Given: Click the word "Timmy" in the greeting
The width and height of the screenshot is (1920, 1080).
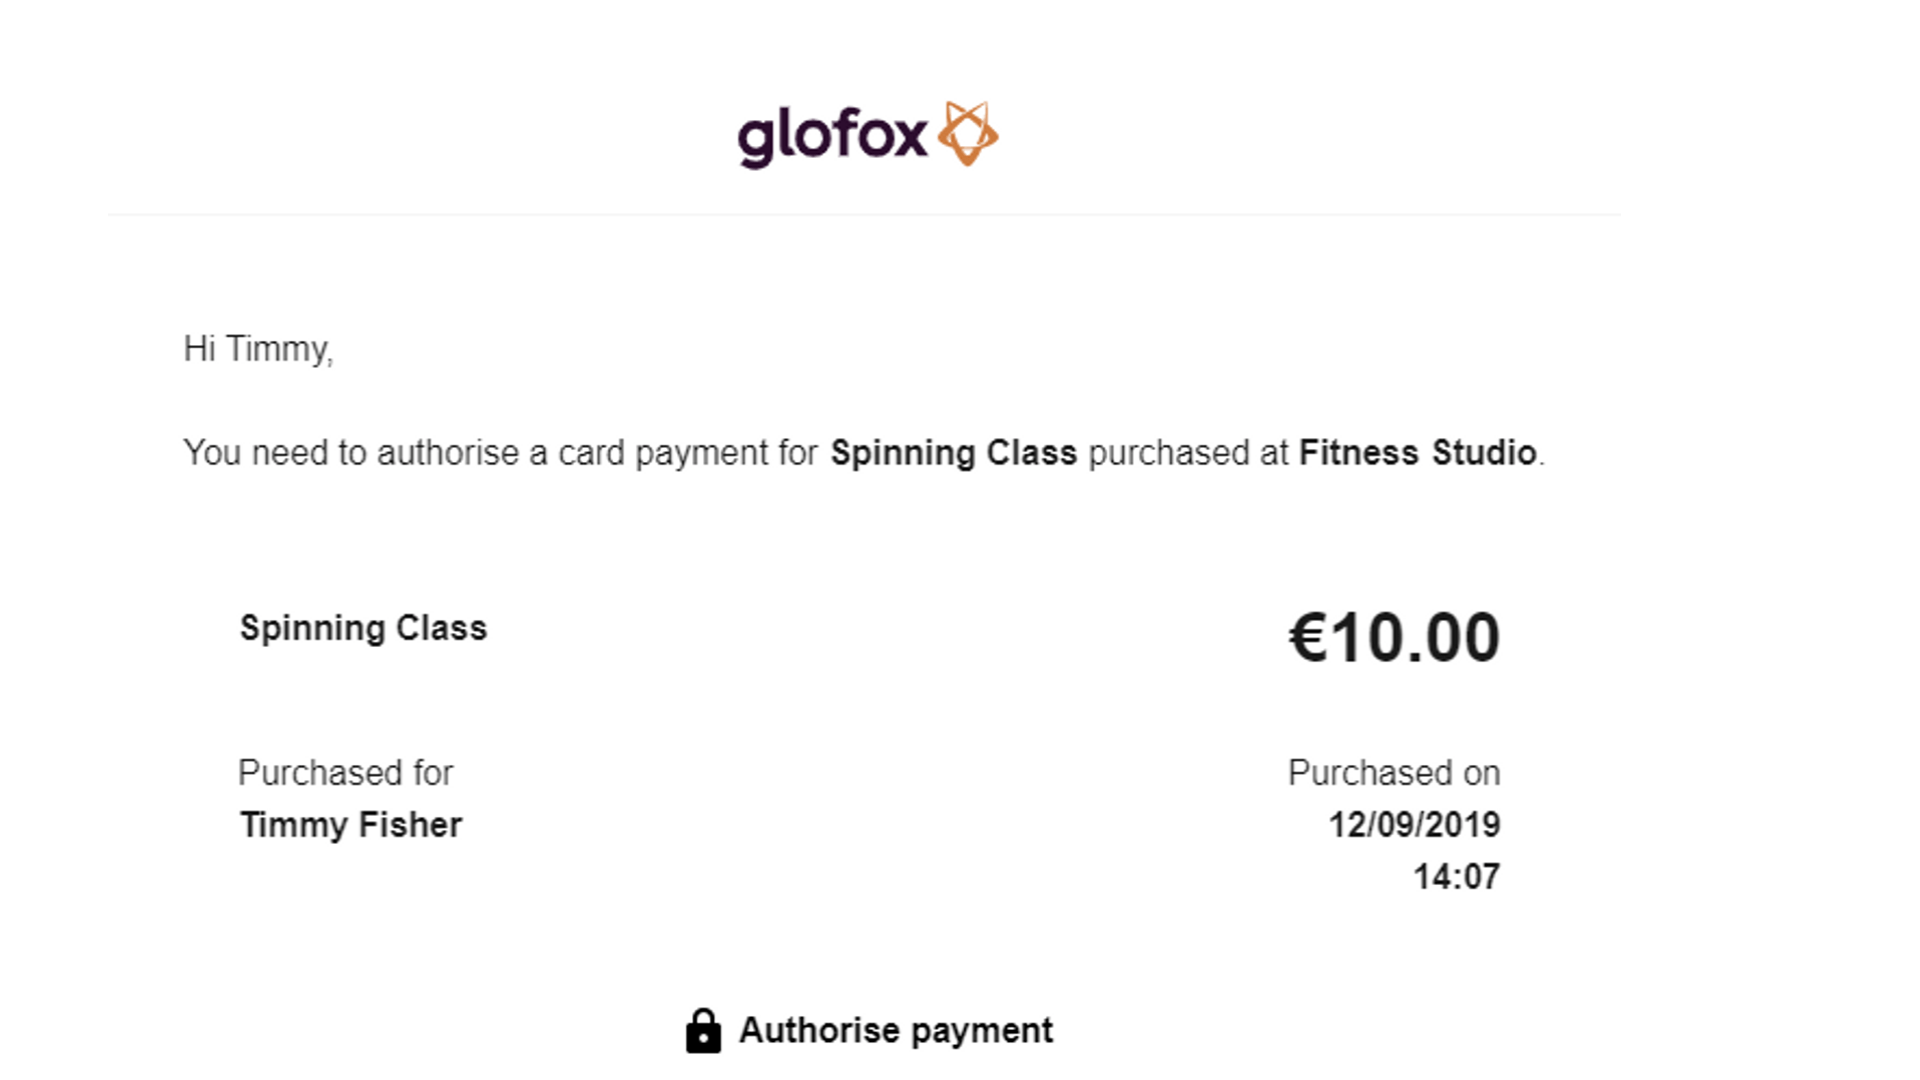Looking at the screenshot, I should pos(277,349).
